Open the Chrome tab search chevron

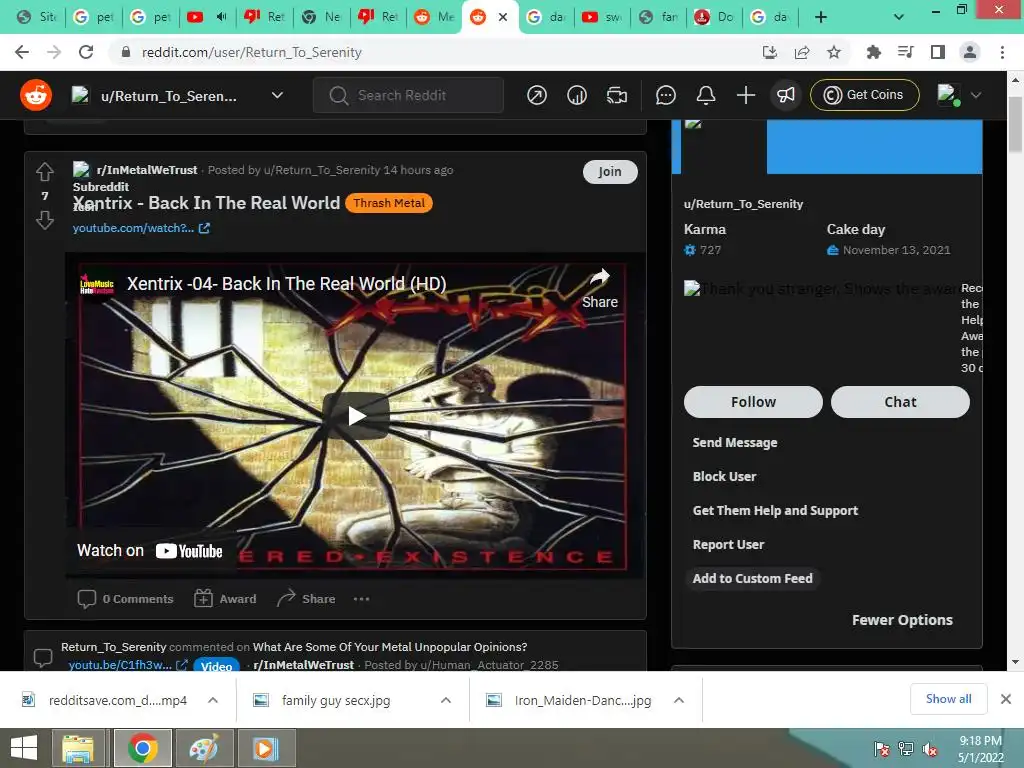tap(899, 17)
